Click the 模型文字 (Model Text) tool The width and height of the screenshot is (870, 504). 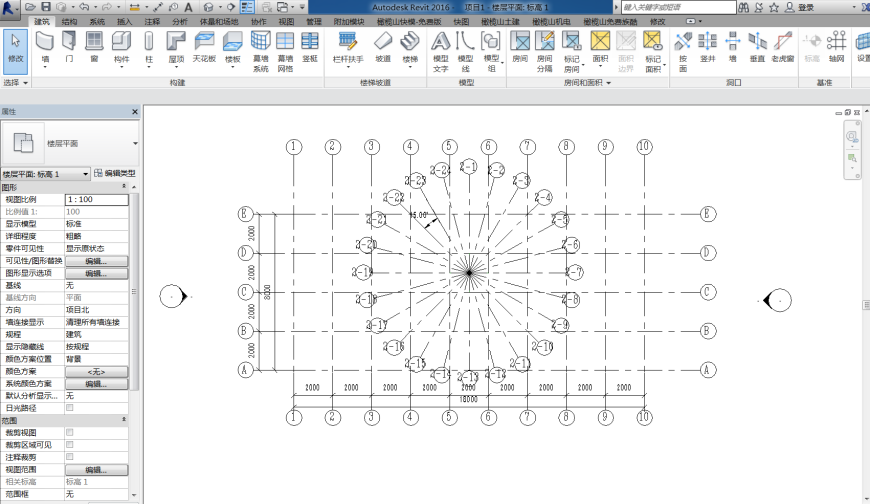point(441,52)
